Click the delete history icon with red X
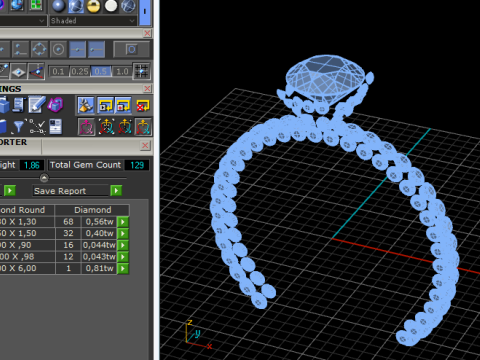The width and height of the screenshot is (480, 360). [x=143, y=105]
